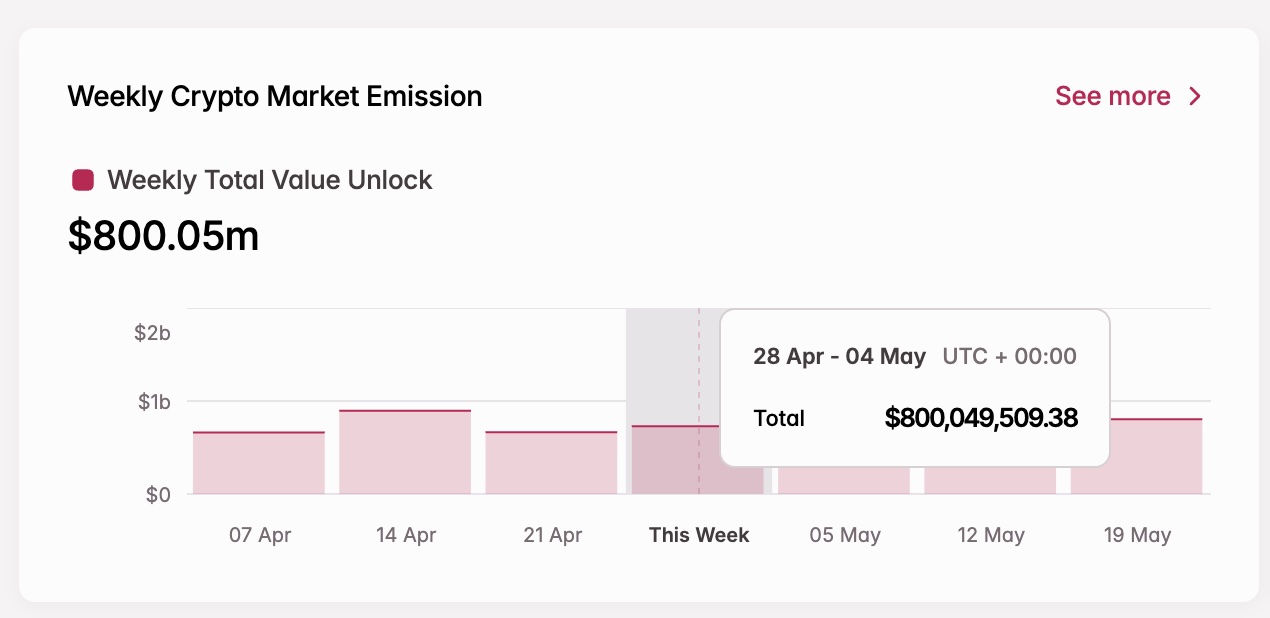This screenshot has height=618, width=1270.
Task: Click the 12 May axis label
Action: [991, 535]
